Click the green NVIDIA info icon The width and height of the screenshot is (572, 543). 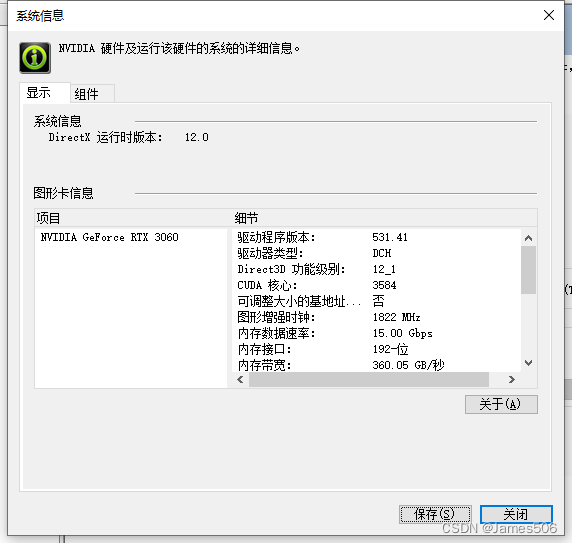click(35, 58)
